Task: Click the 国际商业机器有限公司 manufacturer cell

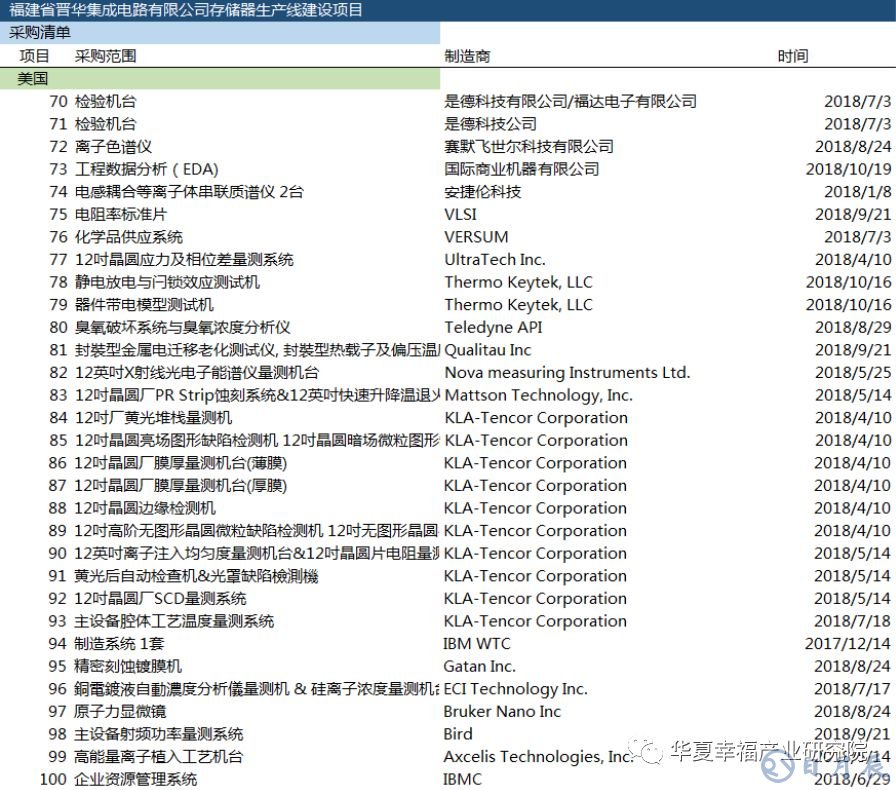Action: [x=521, y=169]
